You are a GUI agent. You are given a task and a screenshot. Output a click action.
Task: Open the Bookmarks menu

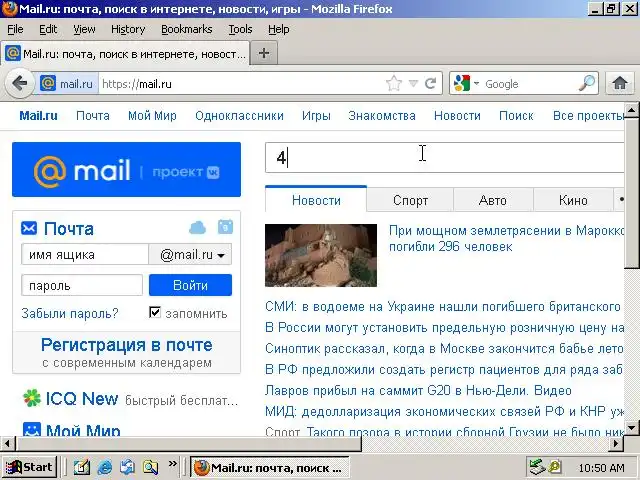tap(187, 29)
